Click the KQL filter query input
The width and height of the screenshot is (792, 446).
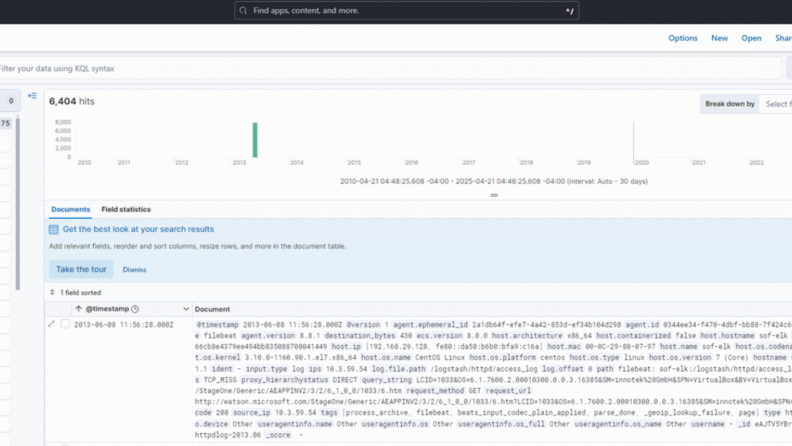(x=389, y=69)
